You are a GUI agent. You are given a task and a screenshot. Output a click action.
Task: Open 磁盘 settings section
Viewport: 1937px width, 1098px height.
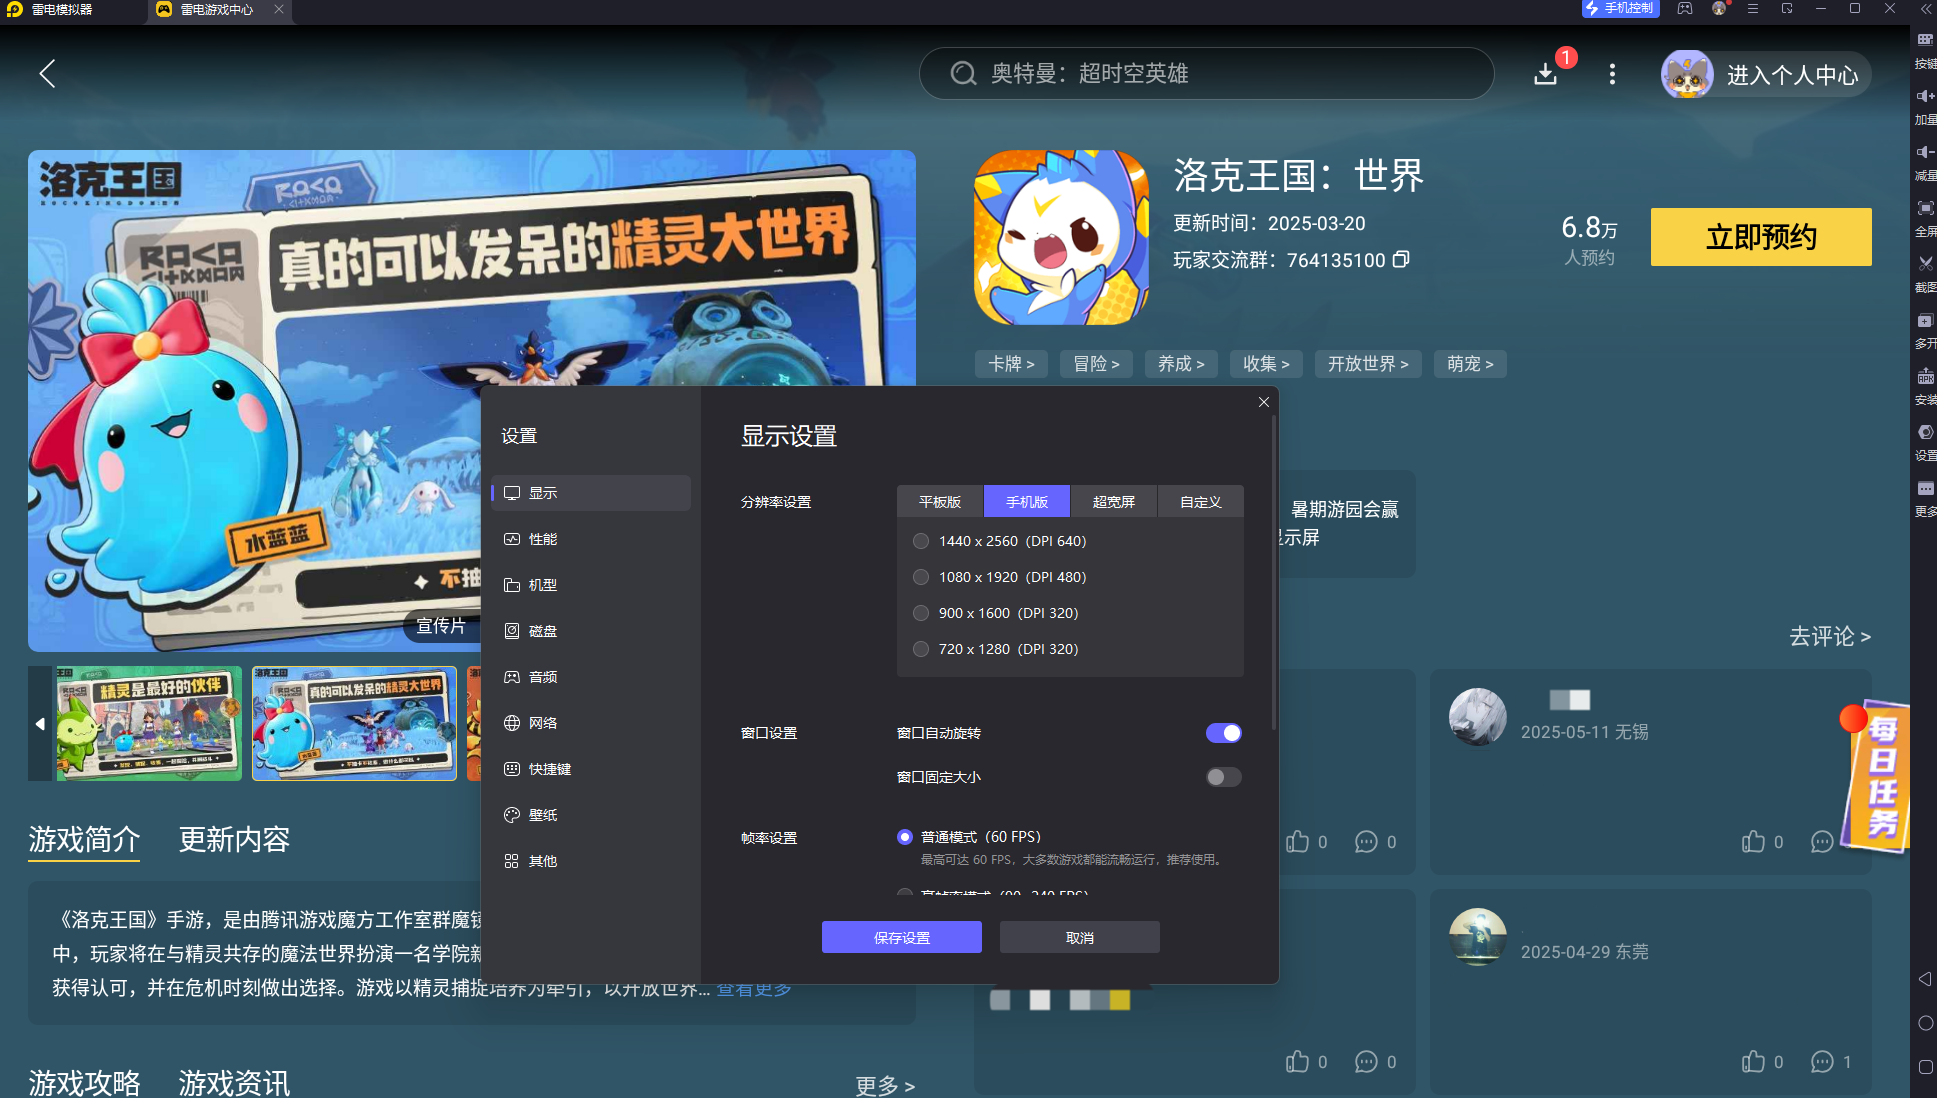coord(591,631)
